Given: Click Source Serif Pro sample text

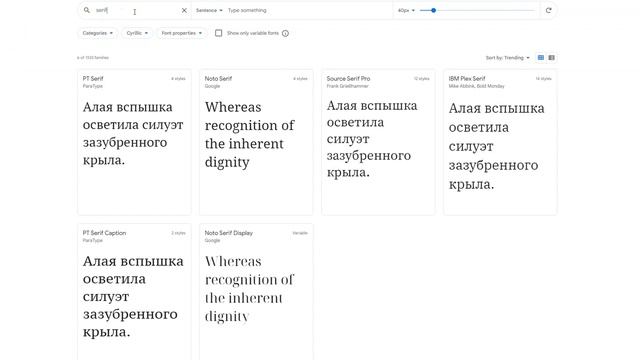Looking at the screenshot, I should [x=372, y=139].
